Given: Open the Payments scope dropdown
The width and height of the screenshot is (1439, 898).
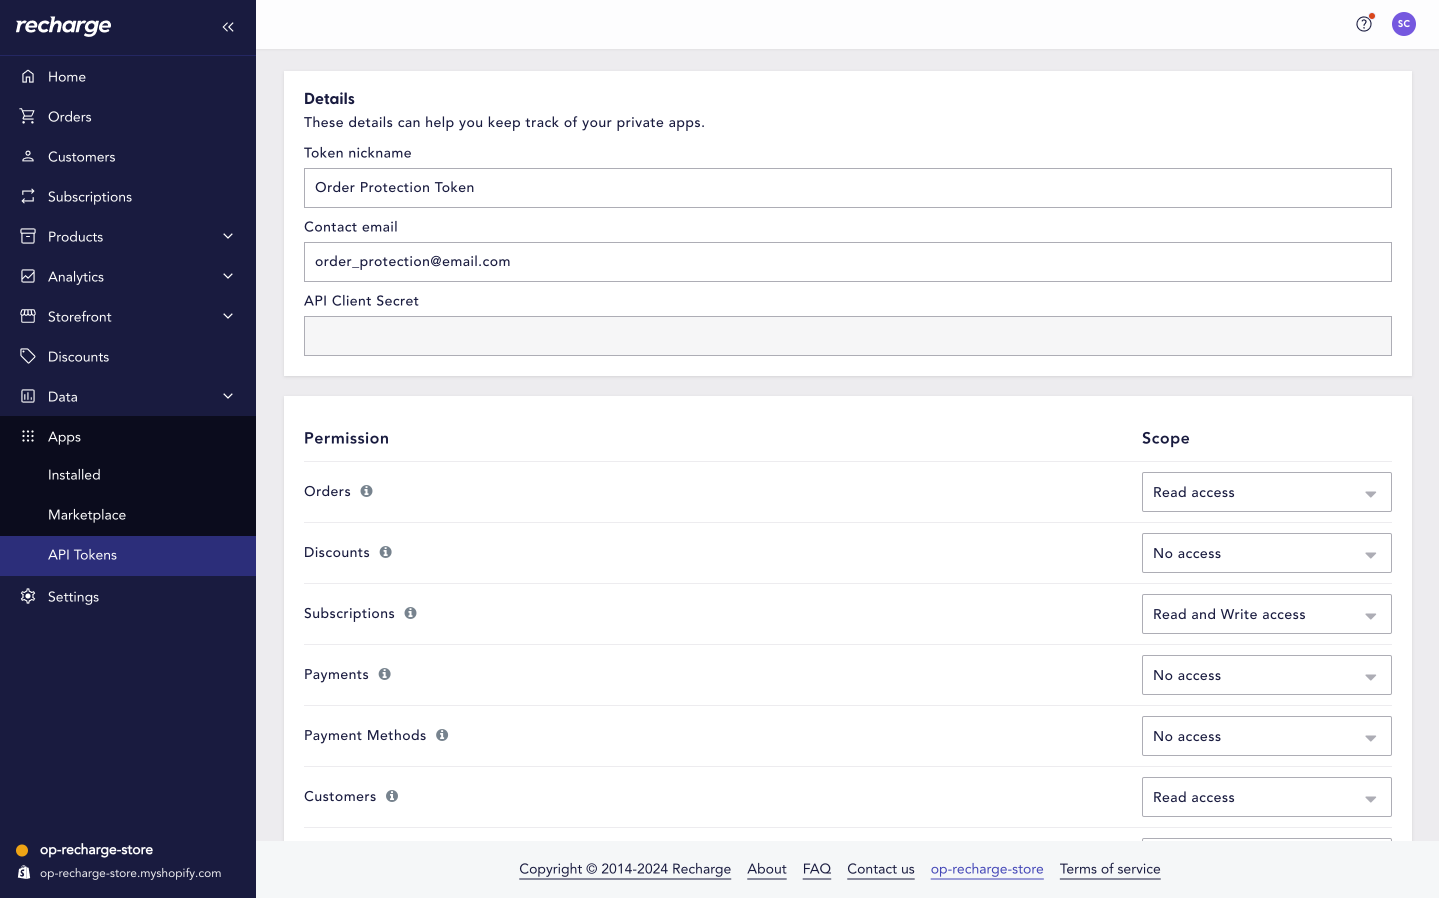Looking at the screenshot, I should (x=1266, y=675).
